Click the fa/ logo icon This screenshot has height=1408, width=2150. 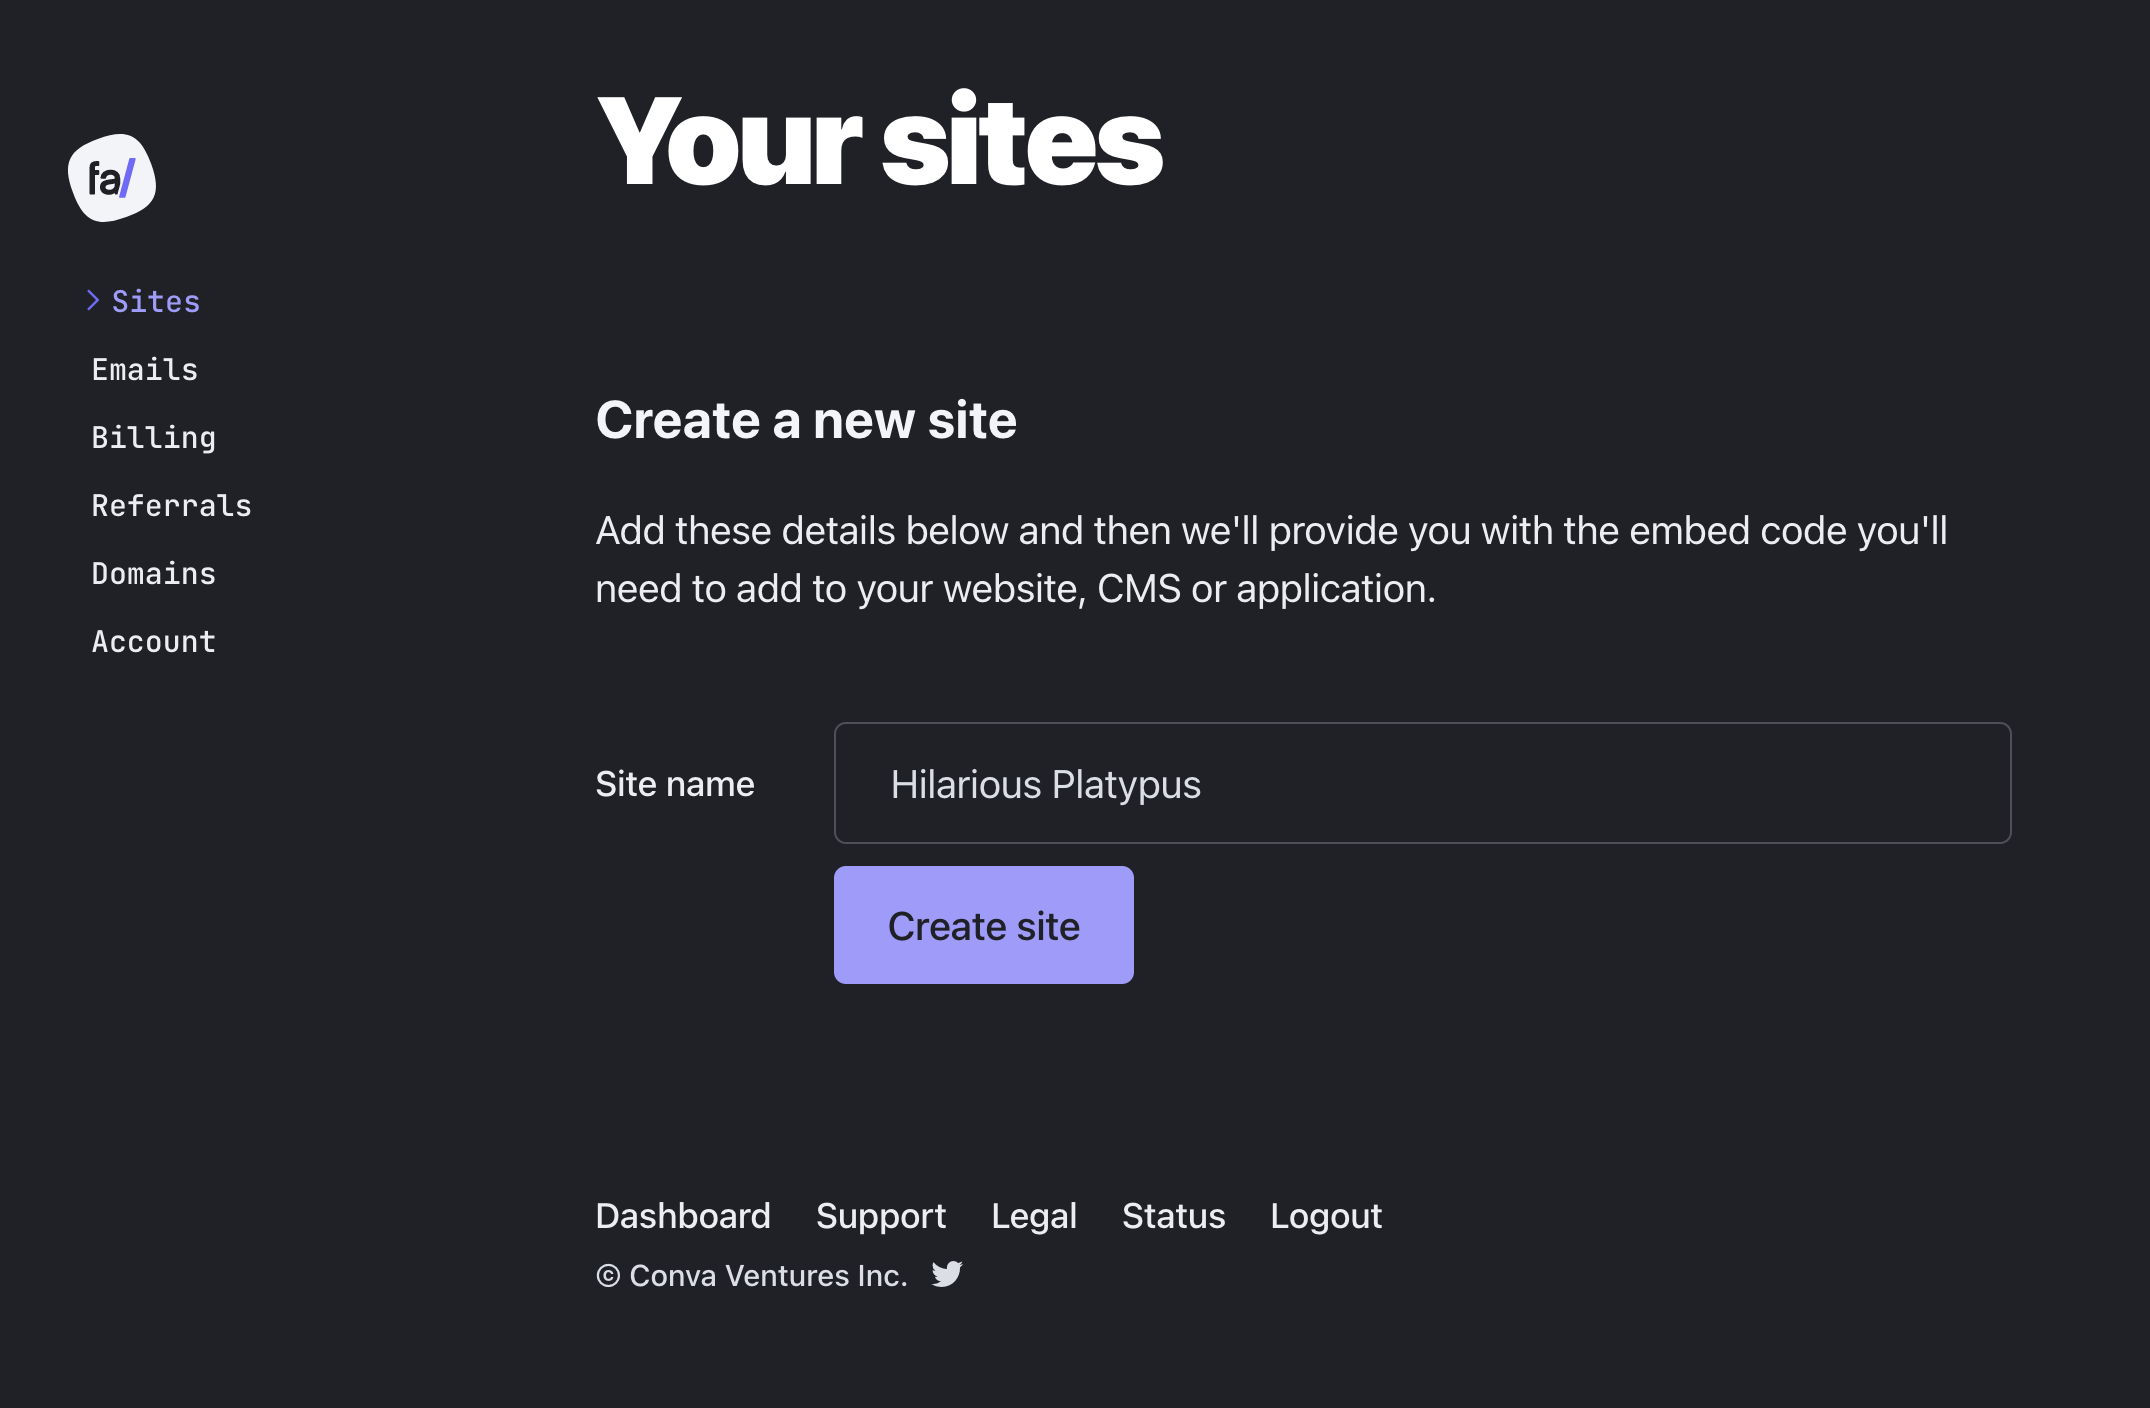coord(112,178)
